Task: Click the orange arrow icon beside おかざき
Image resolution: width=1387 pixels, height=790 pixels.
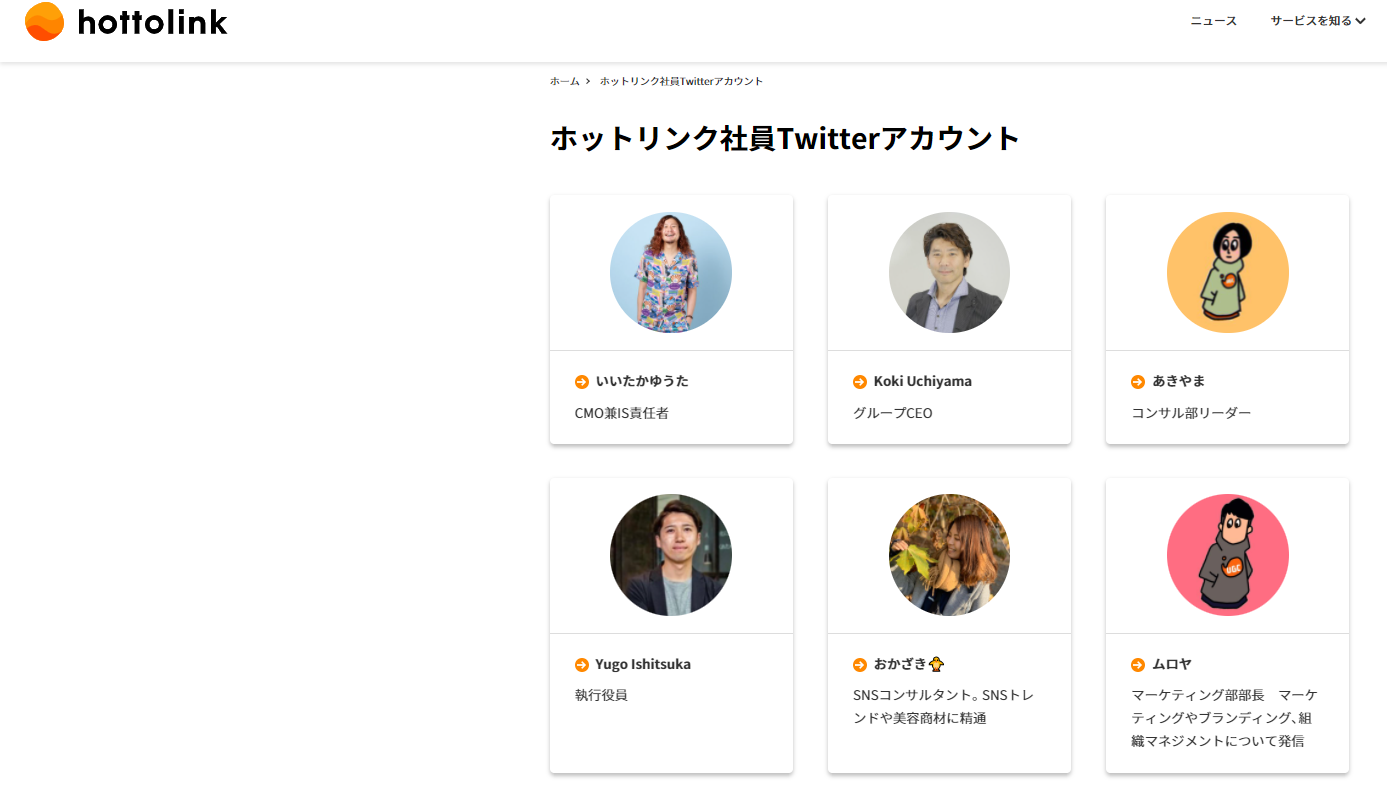Action: 860,665
